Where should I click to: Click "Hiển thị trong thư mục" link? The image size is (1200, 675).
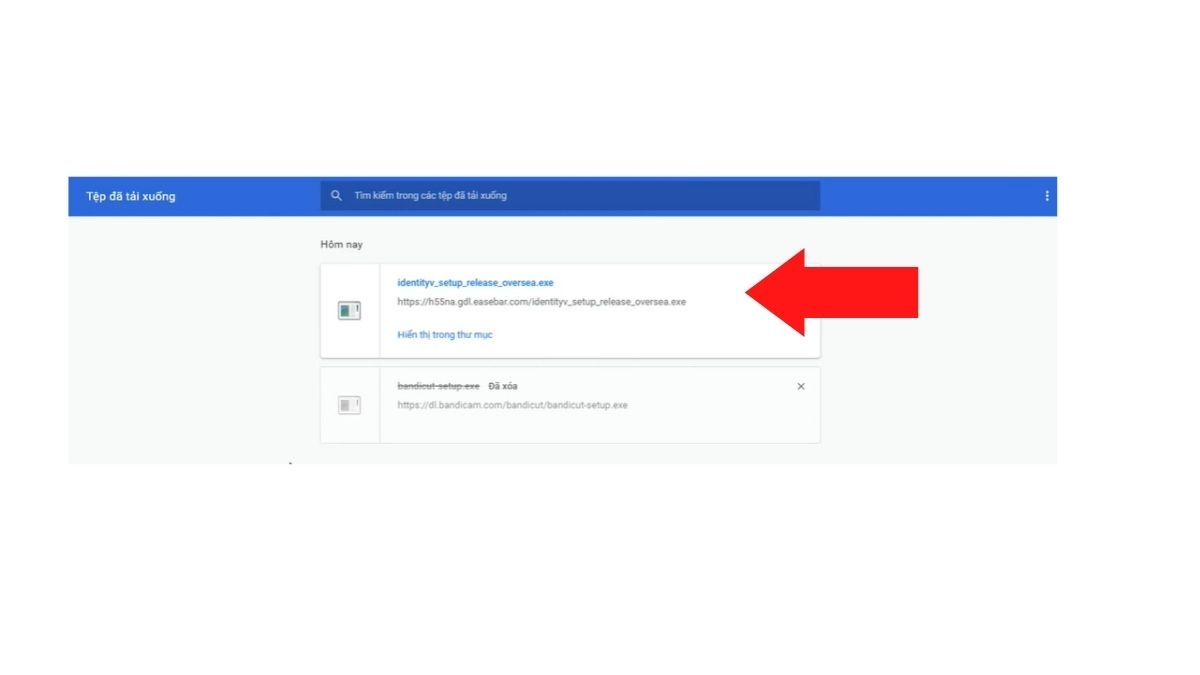point(445,335)
